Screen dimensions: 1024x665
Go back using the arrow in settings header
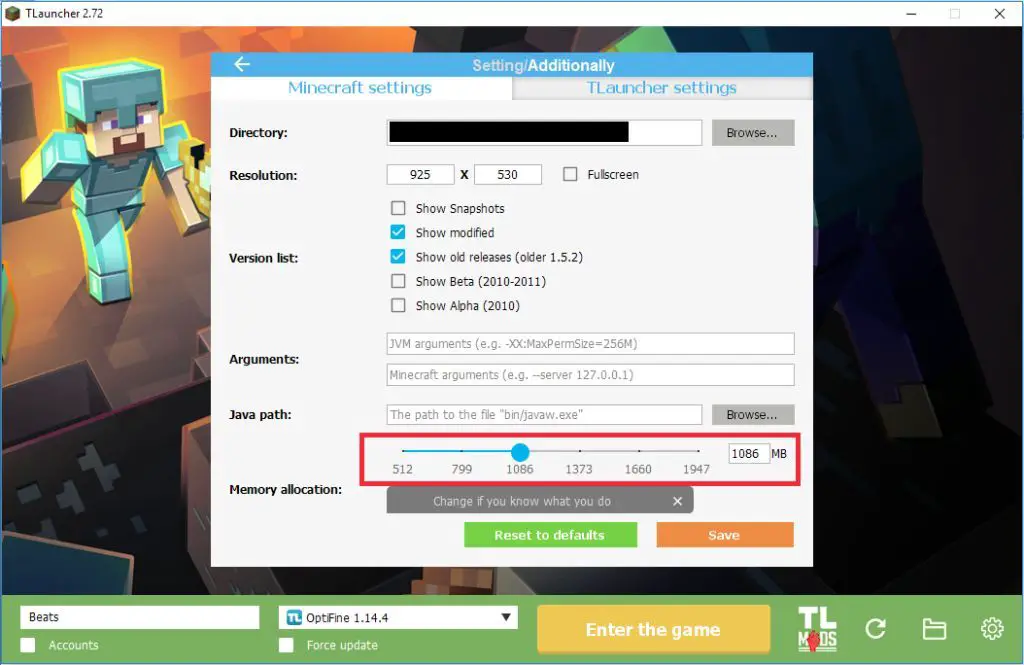pos(242,64)
